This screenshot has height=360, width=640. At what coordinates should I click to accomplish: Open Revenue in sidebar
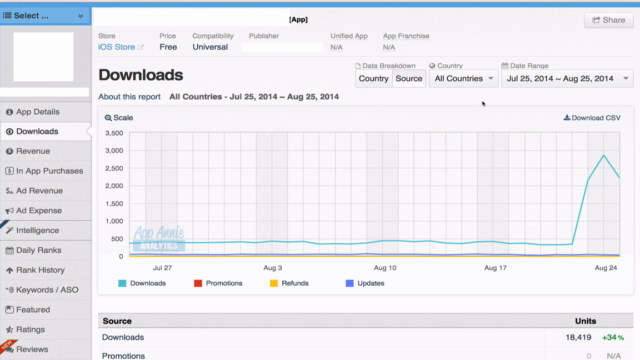click(x=46, y=151)
